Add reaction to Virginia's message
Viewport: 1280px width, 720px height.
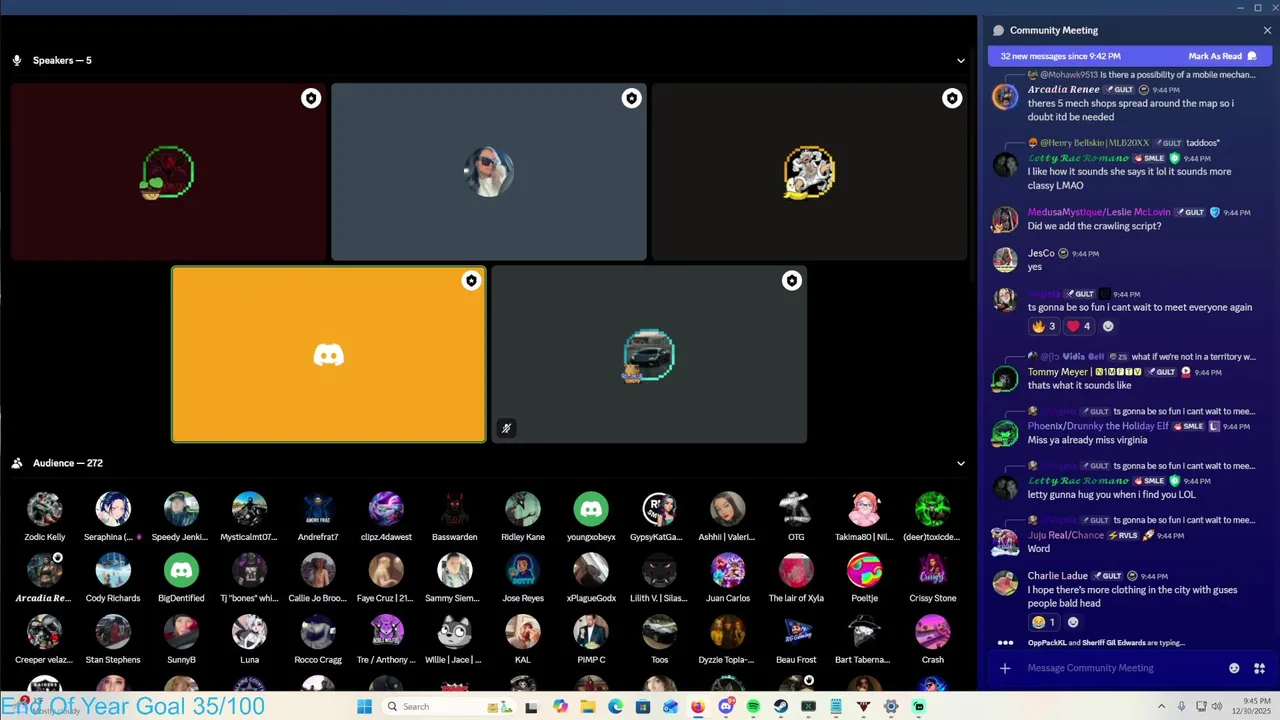point(1108,326)
